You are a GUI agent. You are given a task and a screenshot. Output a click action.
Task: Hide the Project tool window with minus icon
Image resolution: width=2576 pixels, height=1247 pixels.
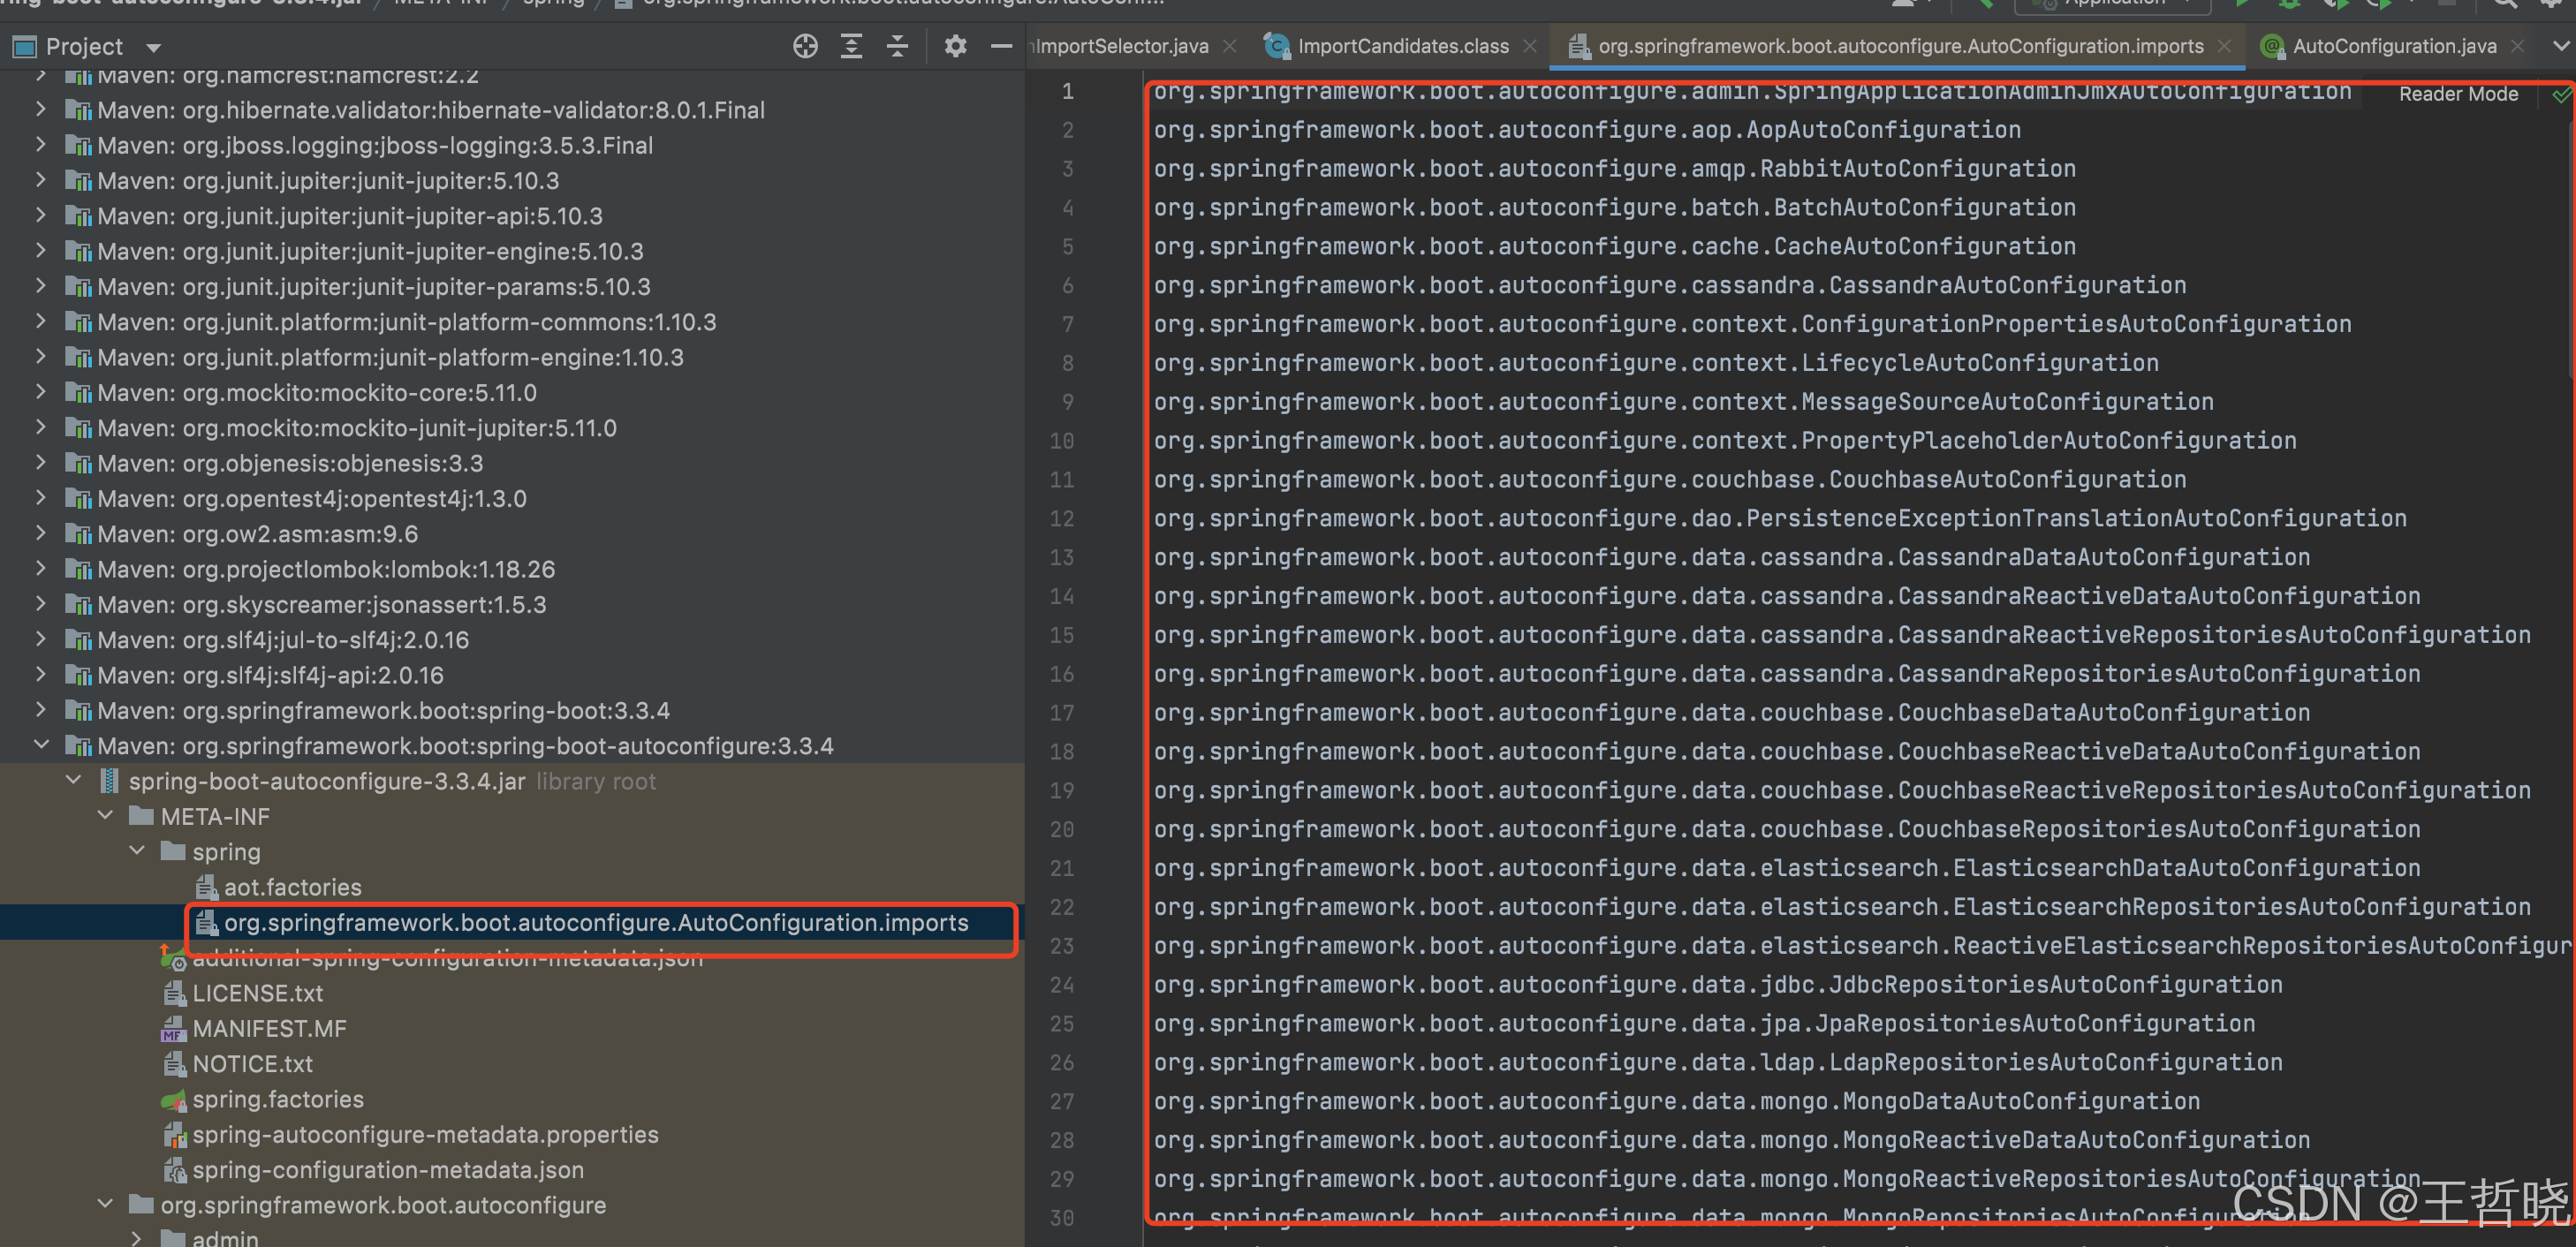point(1001,46)
